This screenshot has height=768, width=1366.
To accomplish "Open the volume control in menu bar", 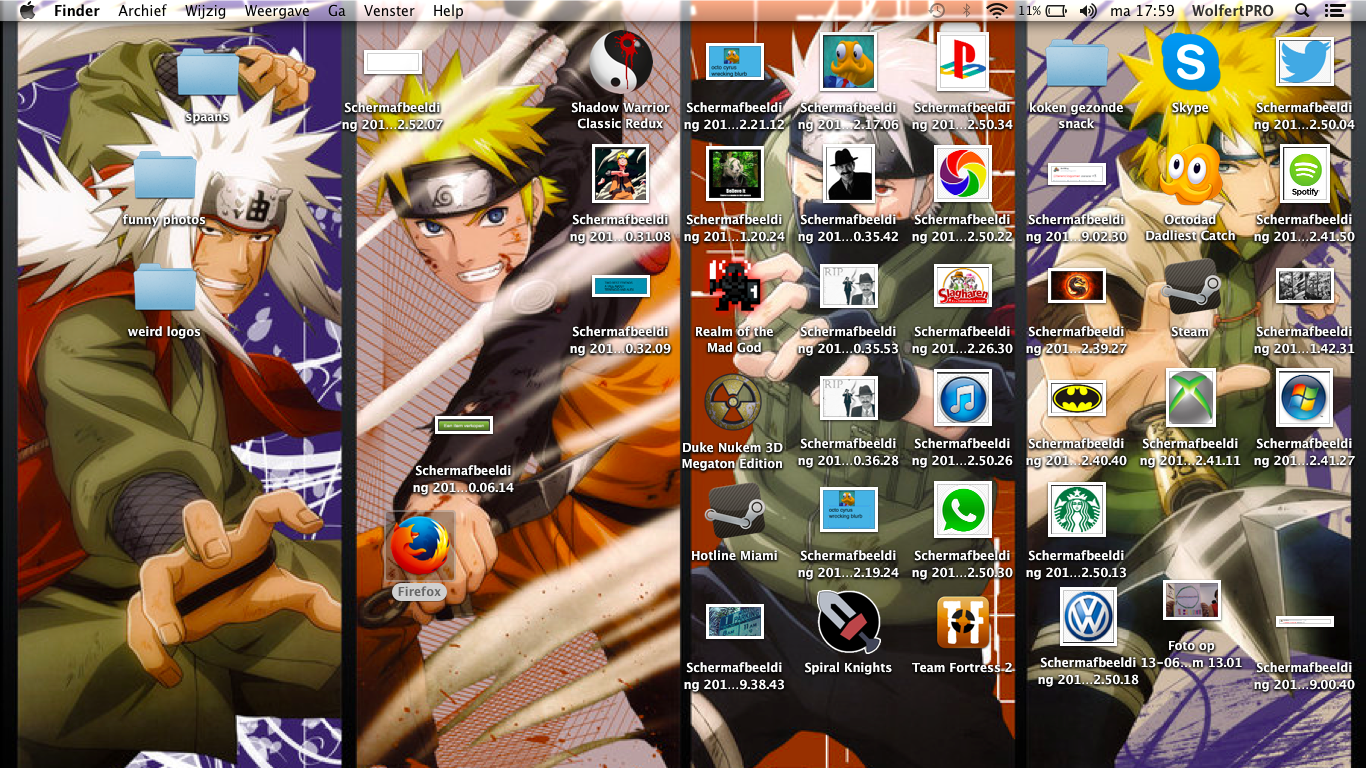I will pyautogui.click(x=1088, y=11).
